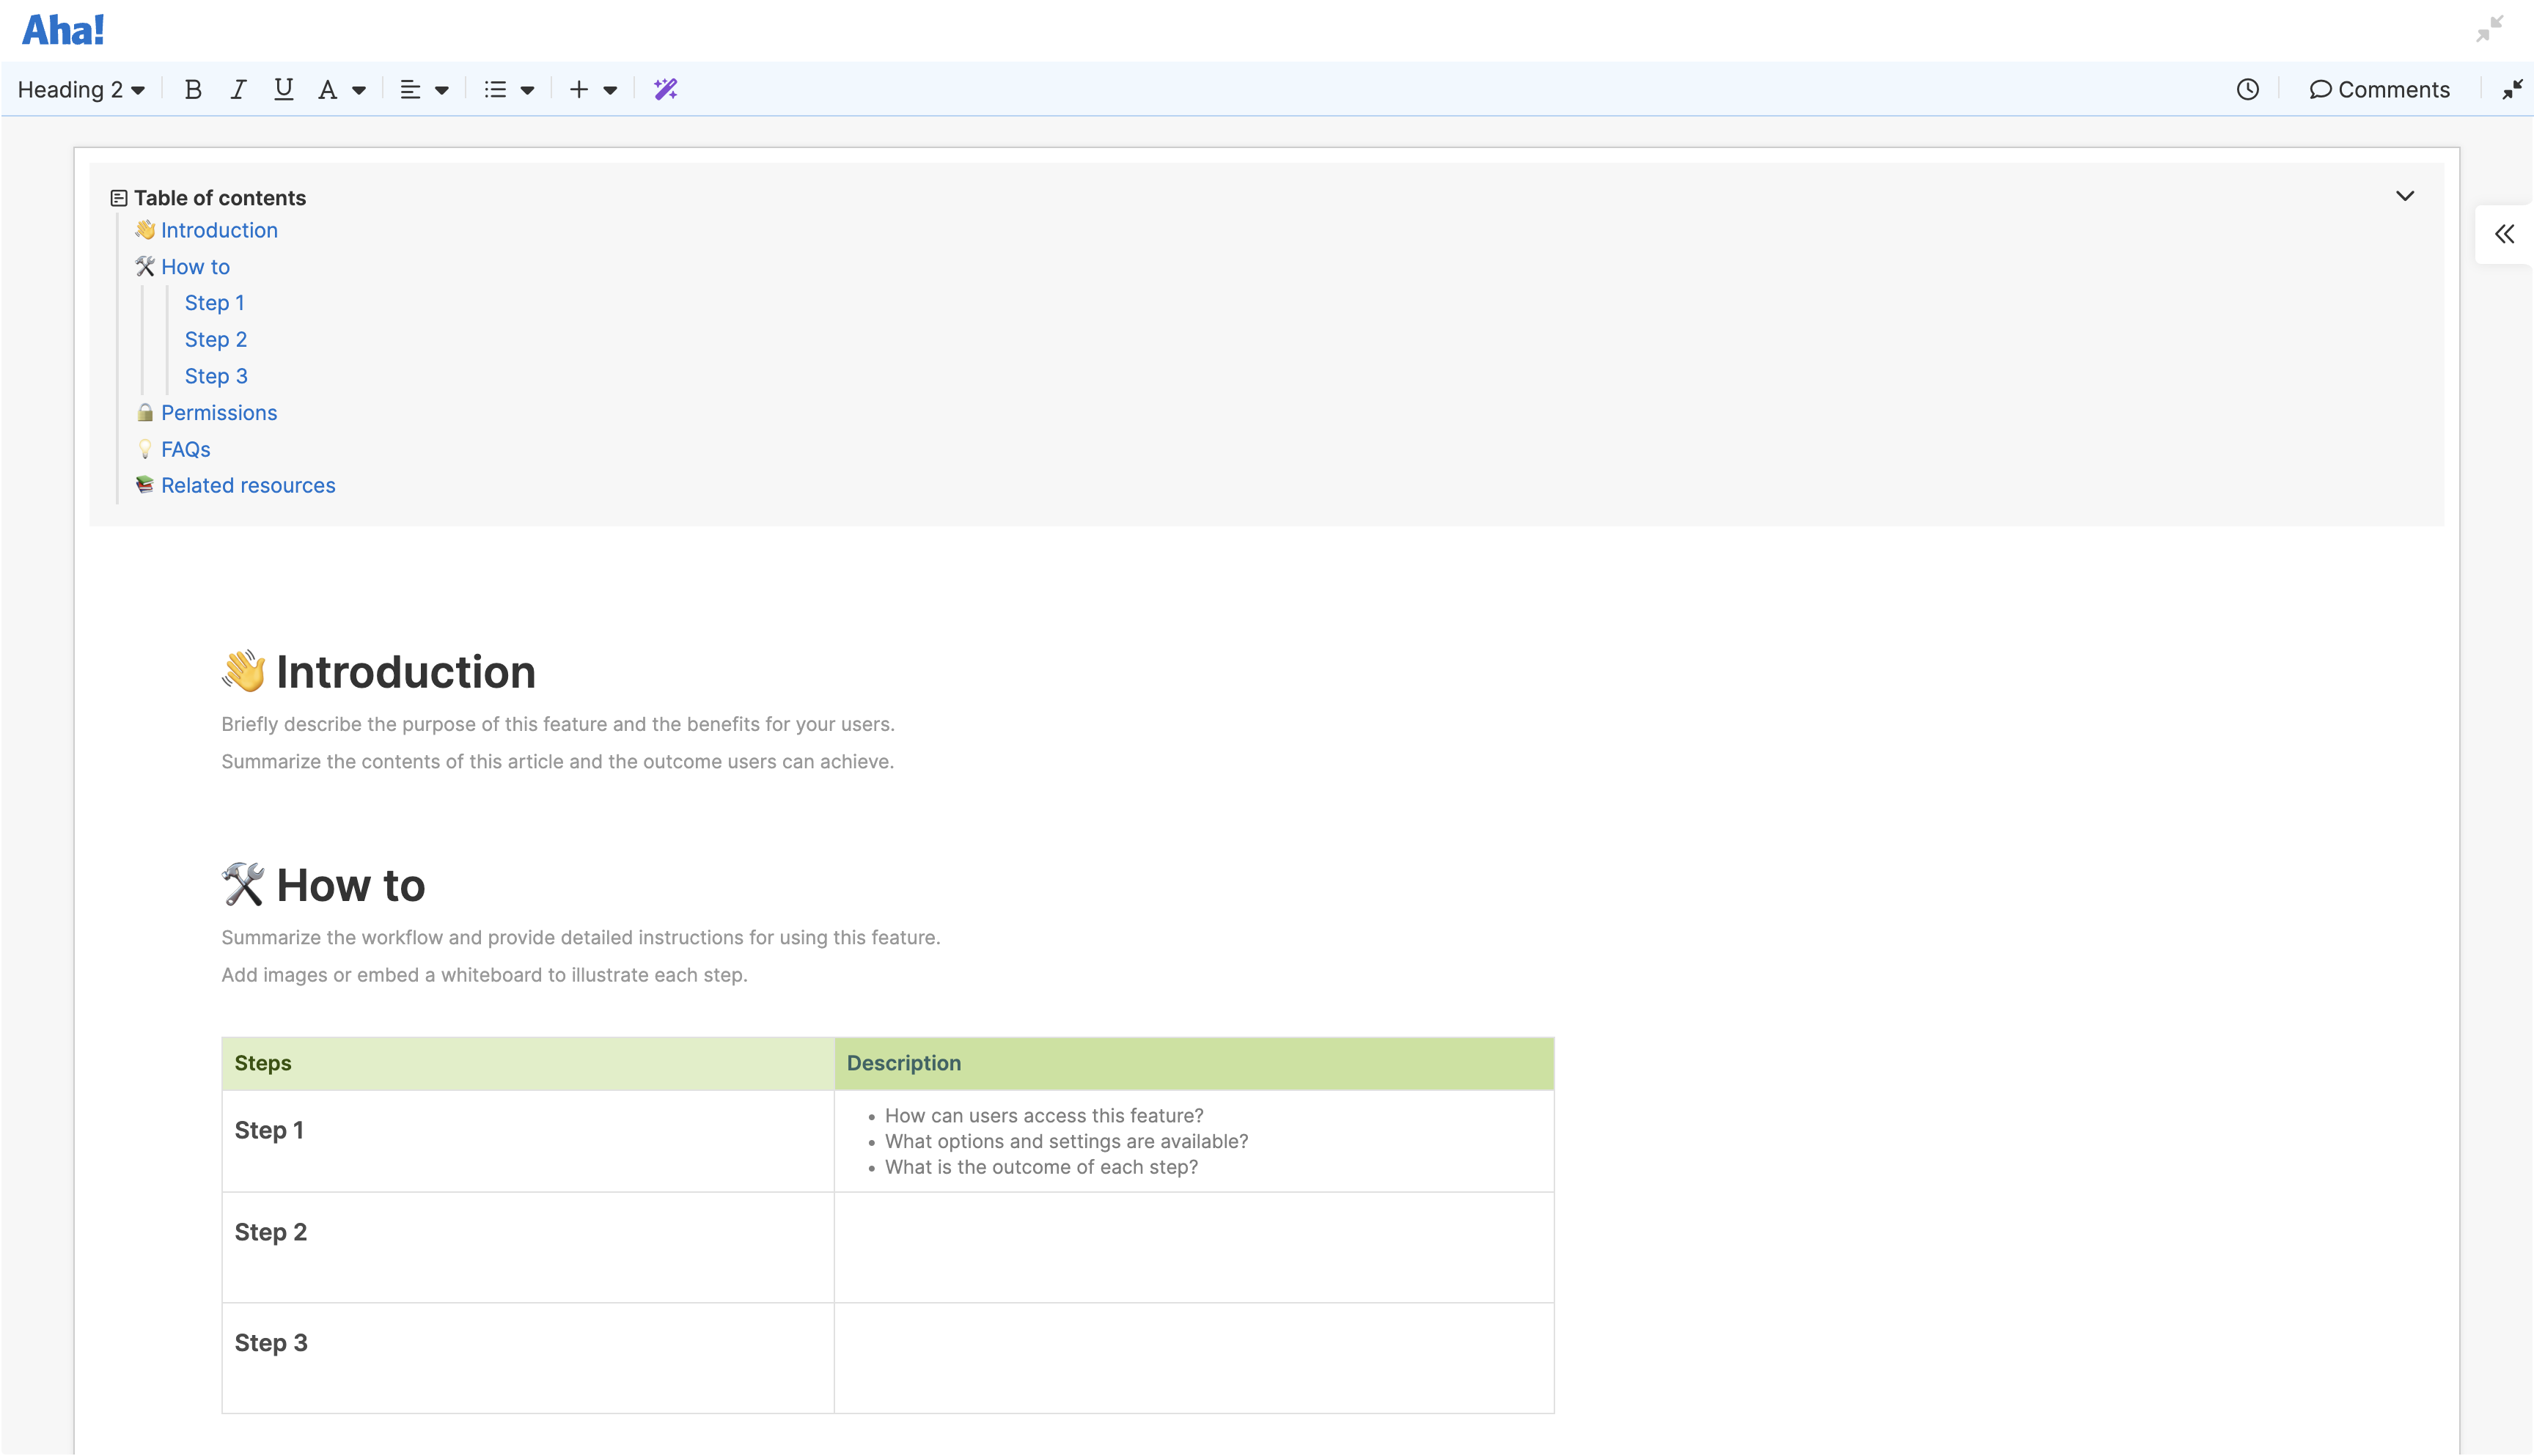The width and height of the screenshot is (2534, 1456).
Task: Click the Step 1 description cell
Action: (x=1194, y=1140)
